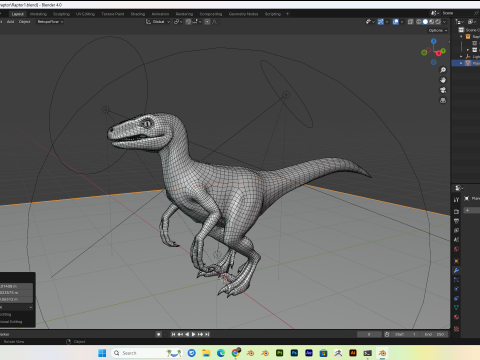This screenshot has width=480, height=360.
Task: Toggle the show gizmo button
Action: pos(381,22)
